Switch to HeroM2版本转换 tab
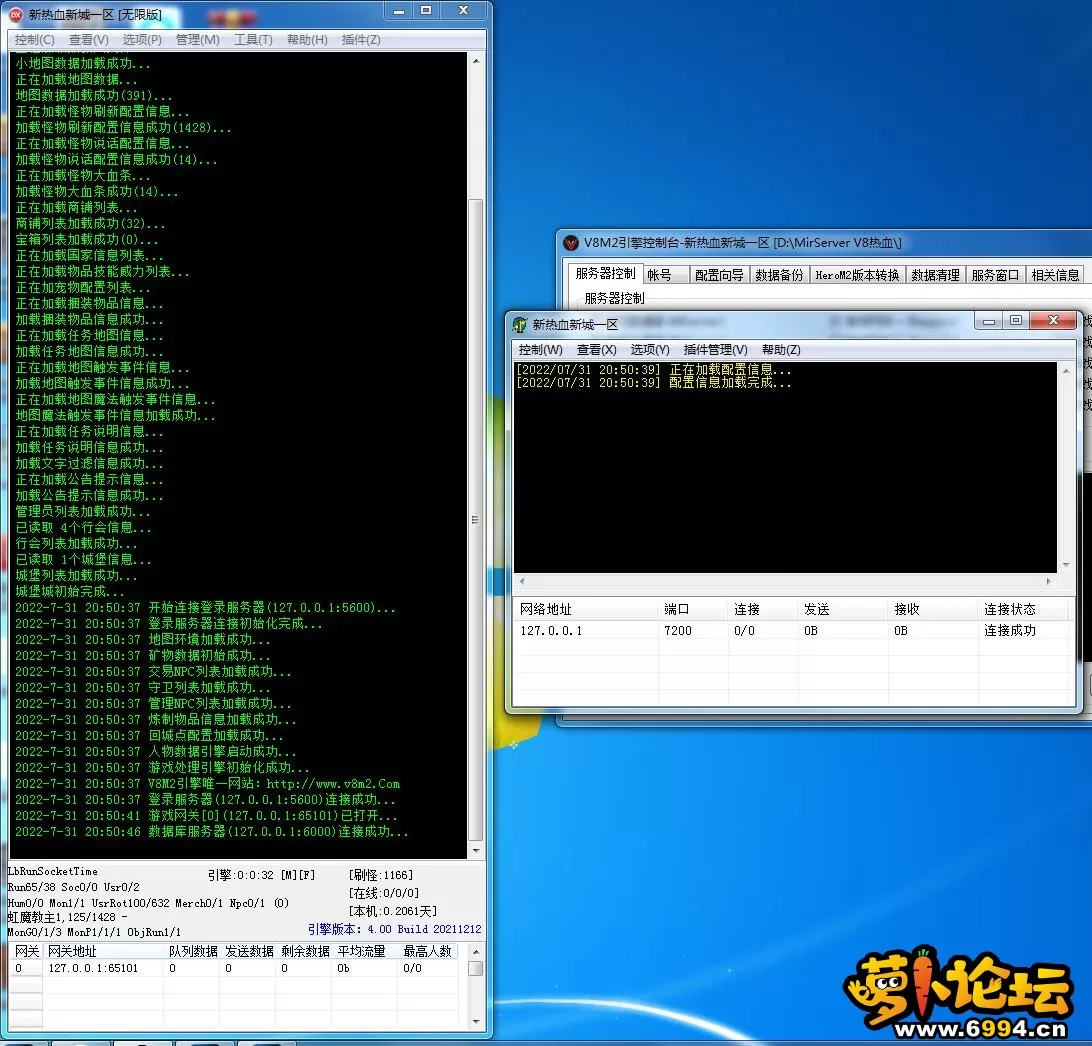1092x1046 pixels. [857, 275]
